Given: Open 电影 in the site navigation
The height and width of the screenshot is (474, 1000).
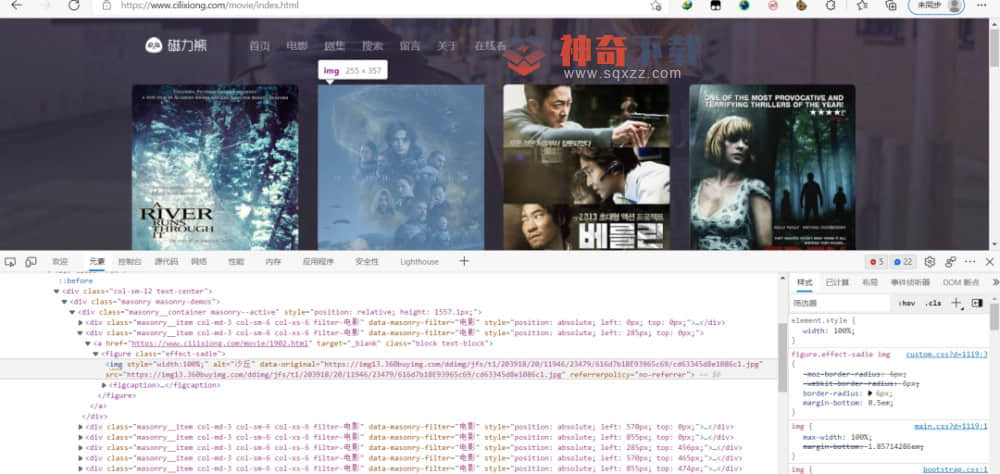Looking at the screenshot, I should (x=297, y=46).
